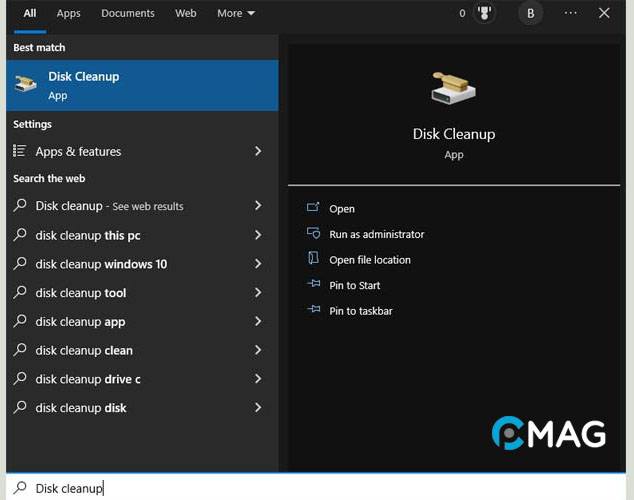Open the user account B avatar

pyautogui.click(x=529, y=13)
